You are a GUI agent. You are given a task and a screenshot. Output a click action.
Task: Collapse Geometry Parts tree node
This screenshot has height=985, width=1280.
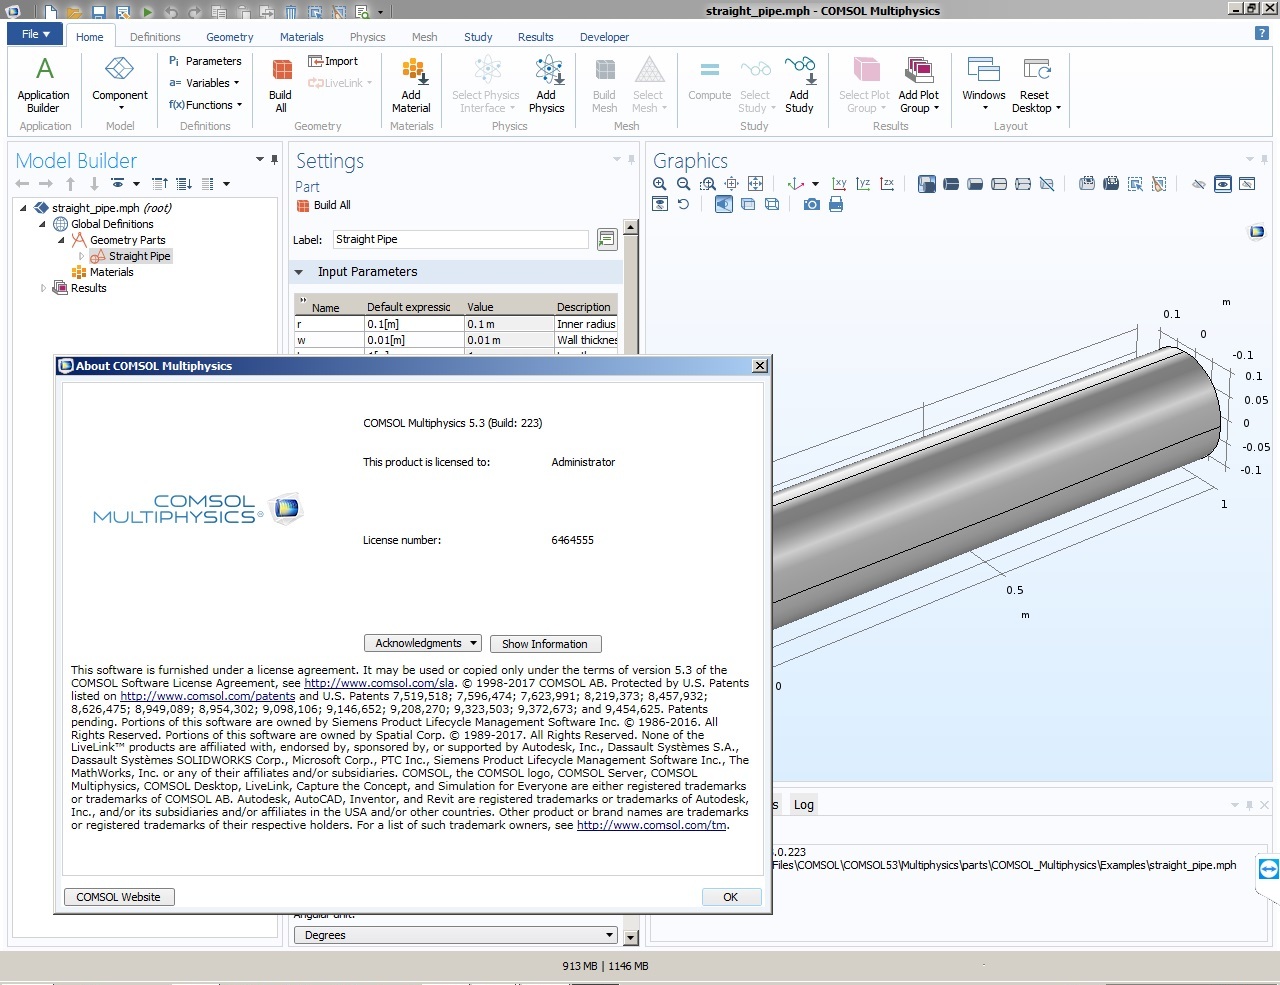pyautogui.click(x=61, y=240)
